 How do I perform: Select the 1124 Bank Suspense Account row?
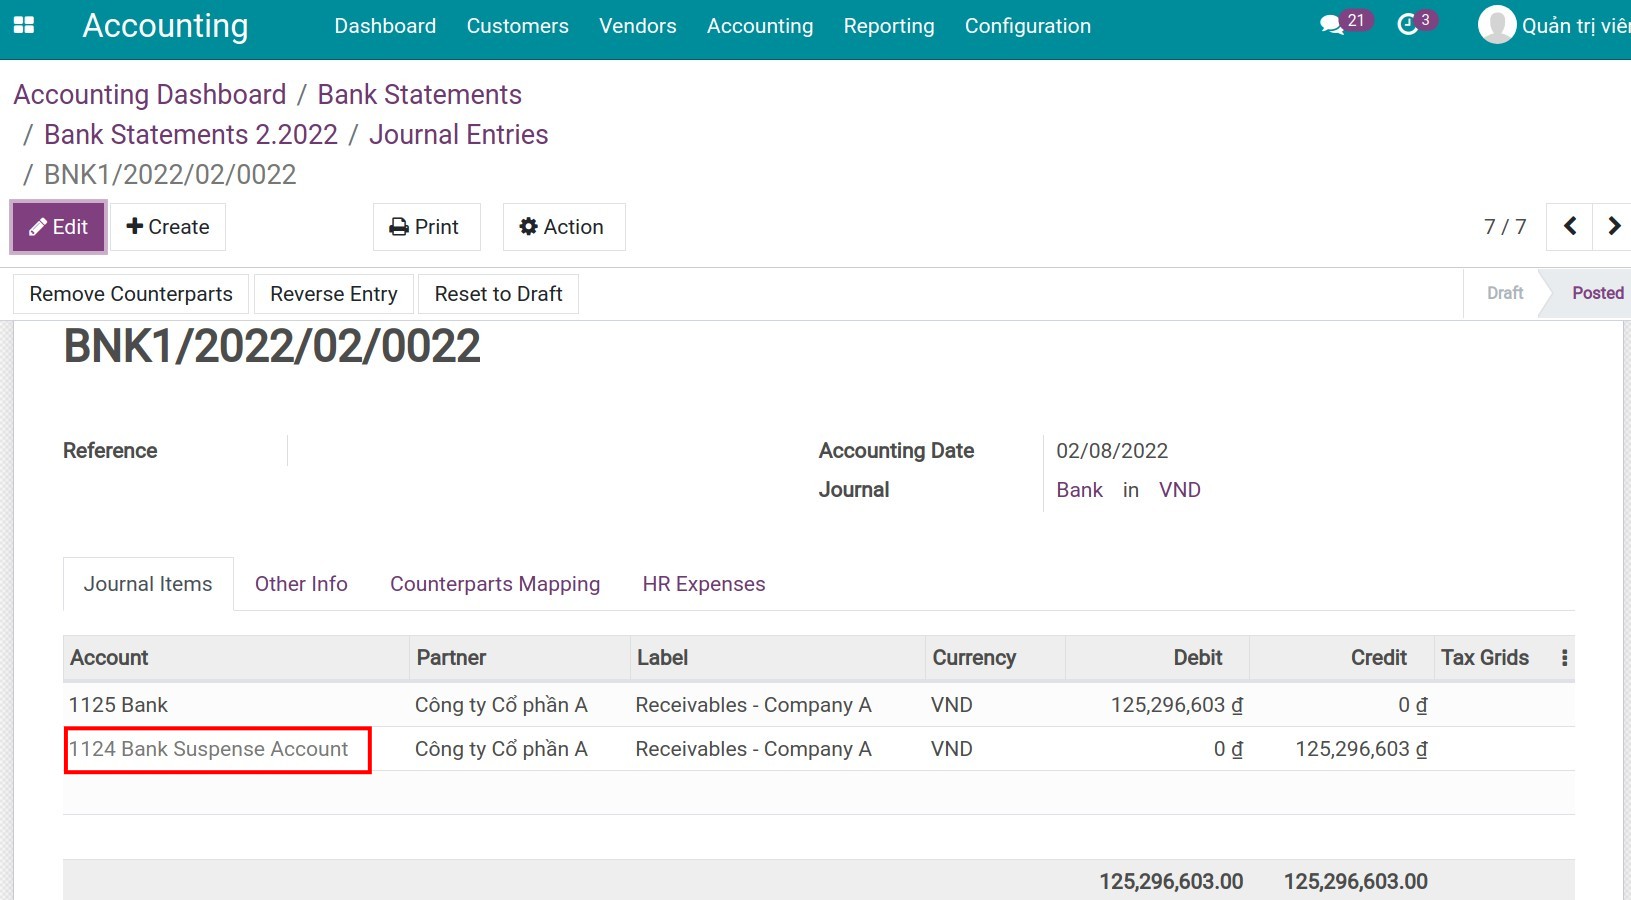pos(209,749)
